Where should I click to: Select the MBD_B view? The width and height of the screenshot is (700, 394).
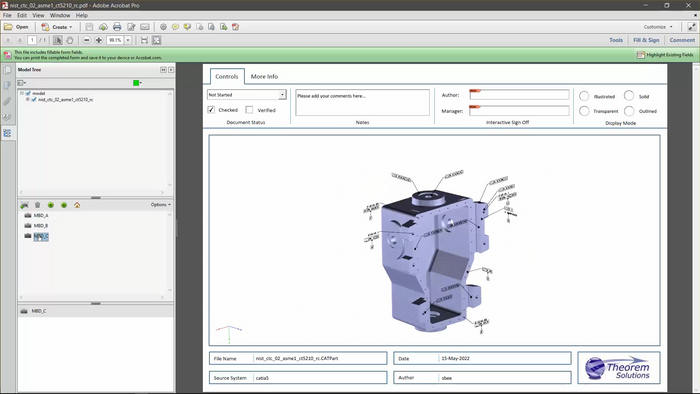41,226
